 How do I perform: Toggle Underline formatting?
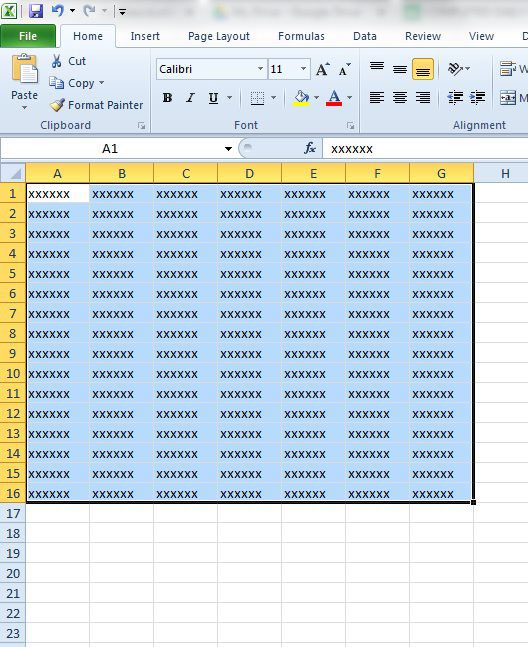coord(213,98)
